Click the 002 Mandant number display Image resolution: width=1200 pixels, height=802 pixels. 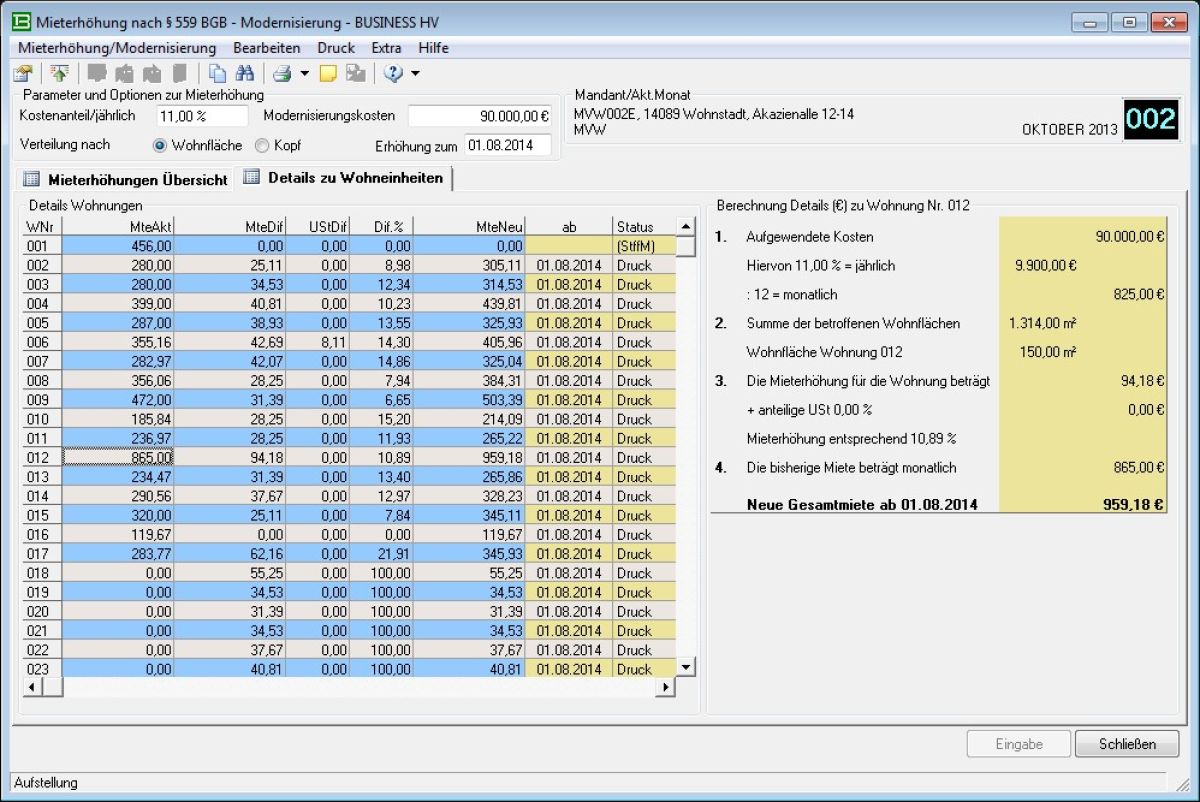1151,120
